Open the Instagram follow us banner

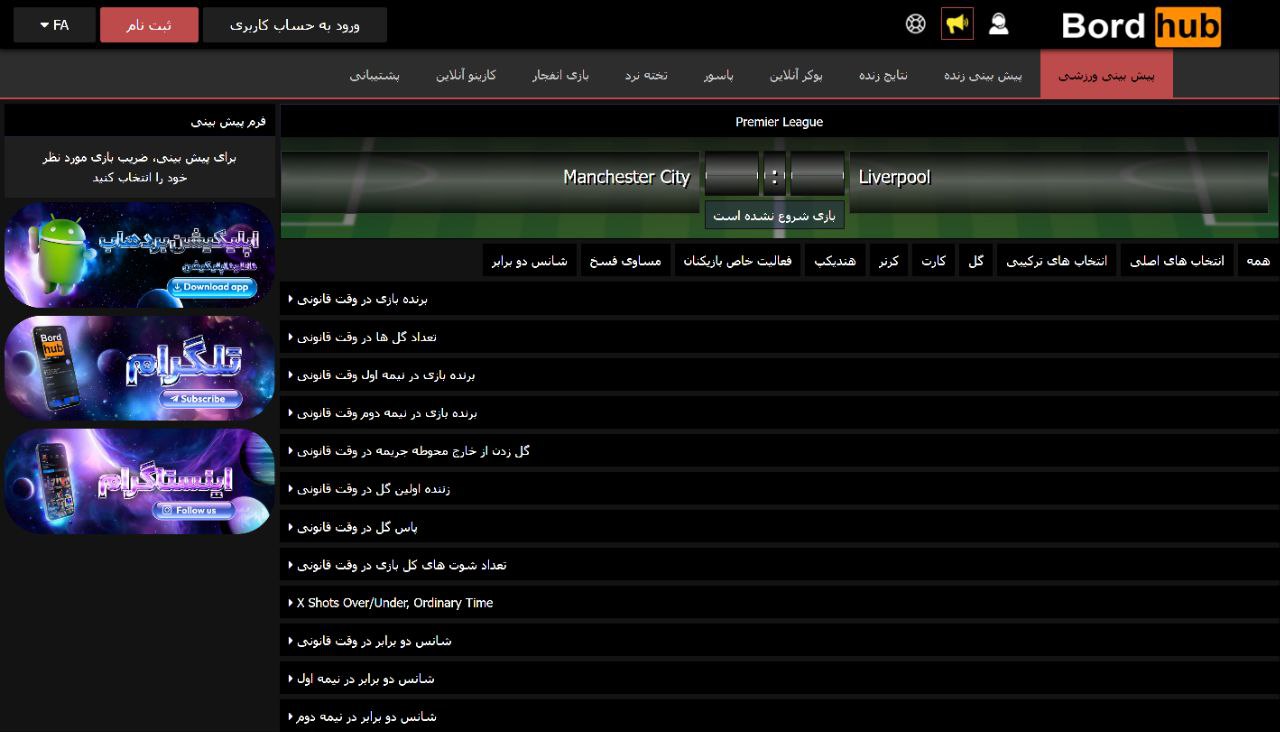[x=139, y=481]
